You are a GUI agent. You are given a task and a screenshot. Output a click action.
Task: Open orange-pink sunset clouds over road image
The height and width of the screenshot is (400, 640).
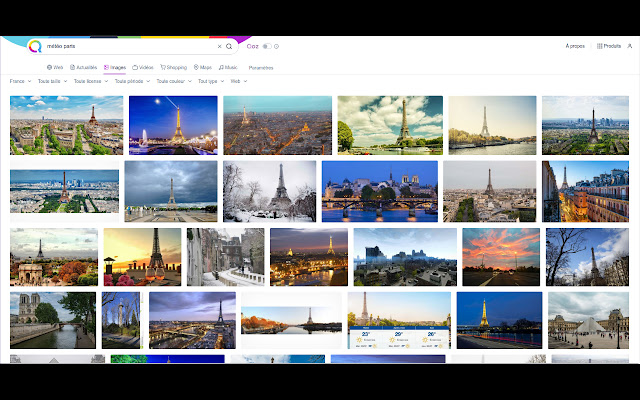point(501,257)
